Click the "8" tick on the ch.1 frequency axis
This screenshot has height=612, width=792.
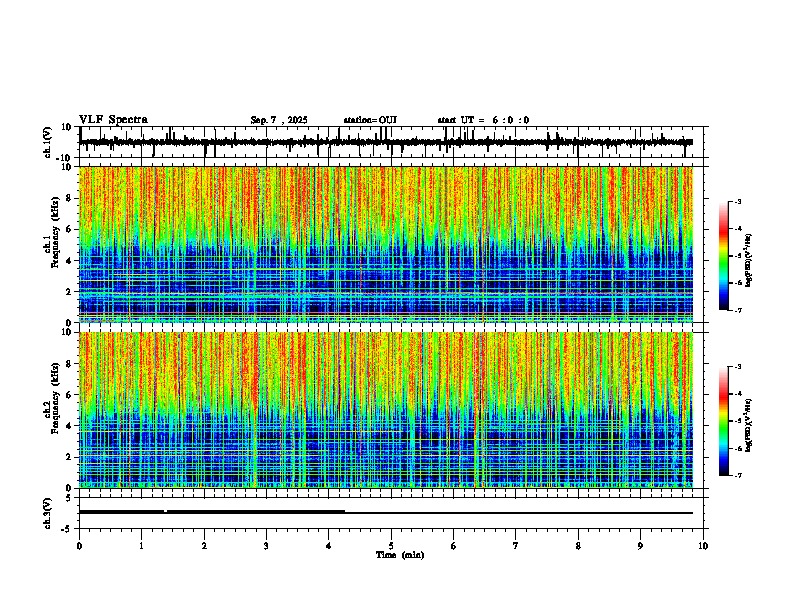tap(70, 198)
